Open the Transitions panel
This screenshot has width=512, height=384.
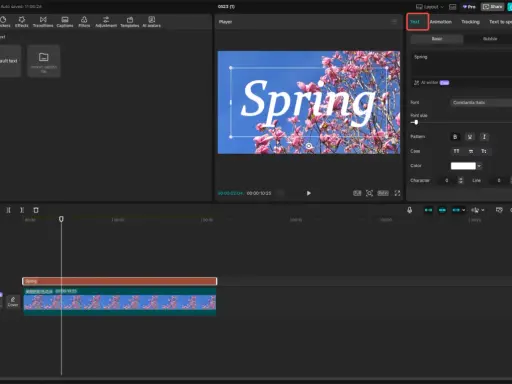[43, 22]
